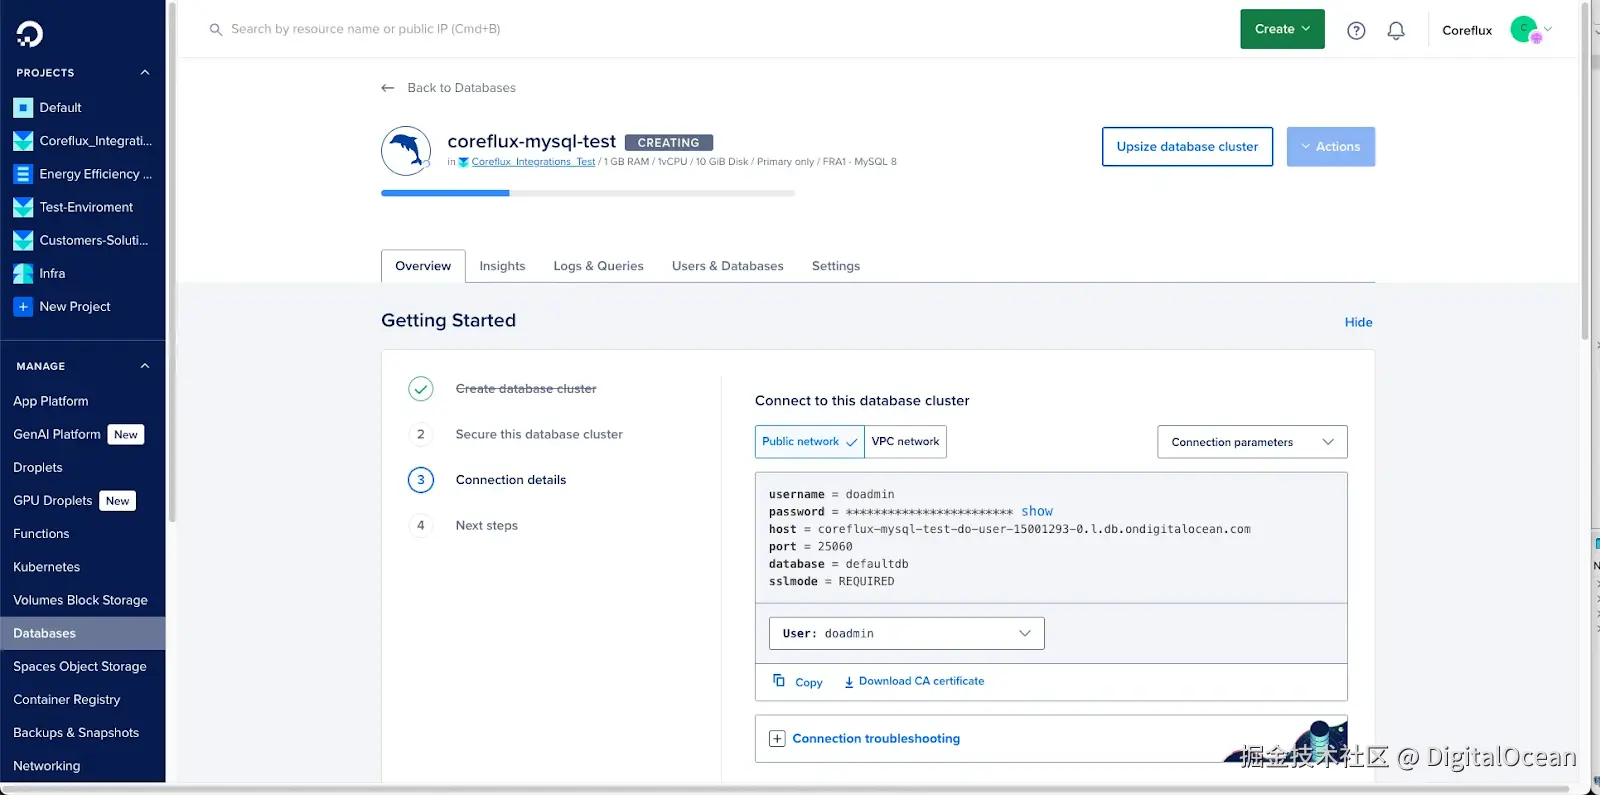Open the notifications bell

coord(1396,31)
